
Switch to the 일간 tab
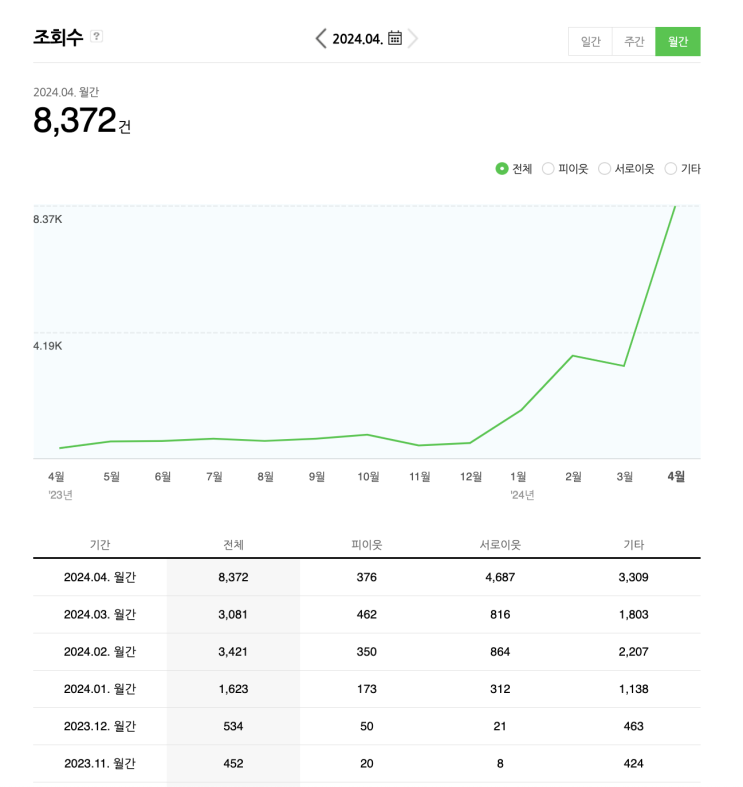coord(590,42)
